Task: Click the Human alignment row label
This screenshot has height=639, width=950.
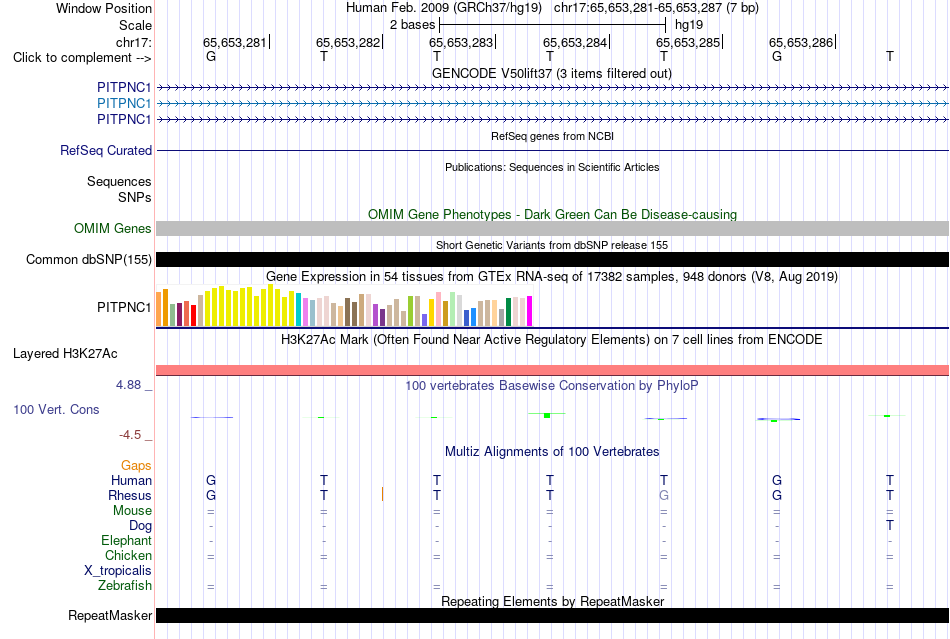Action: click(x=131, y=480)
